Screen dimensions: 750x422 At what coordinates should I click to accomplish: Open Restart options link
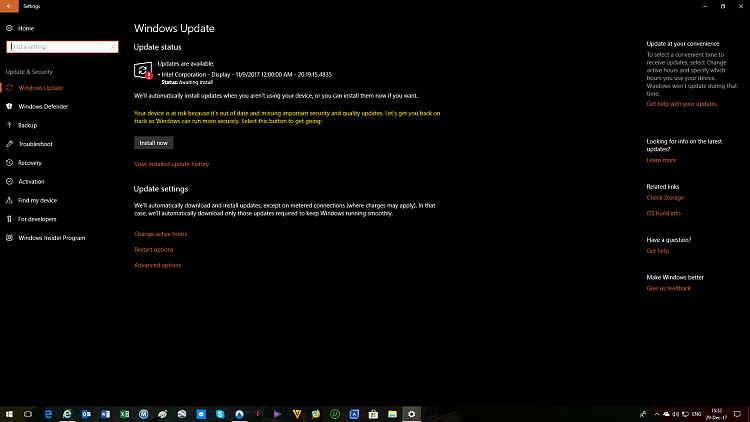pos(154,250)
